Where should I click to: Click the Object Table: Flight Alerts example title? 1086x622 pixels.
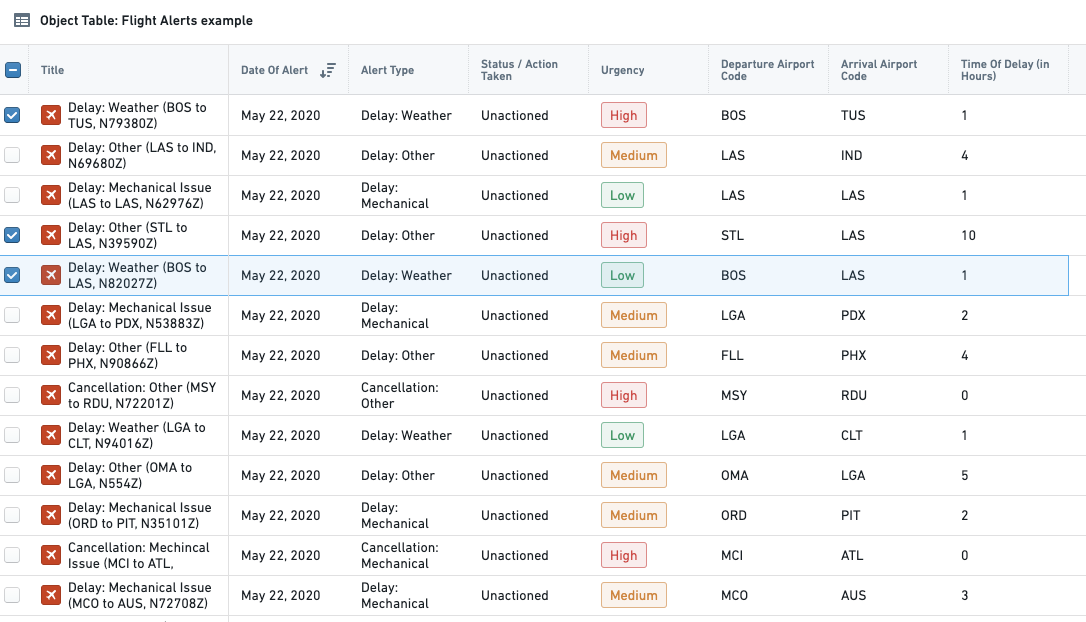coord(146,21)
